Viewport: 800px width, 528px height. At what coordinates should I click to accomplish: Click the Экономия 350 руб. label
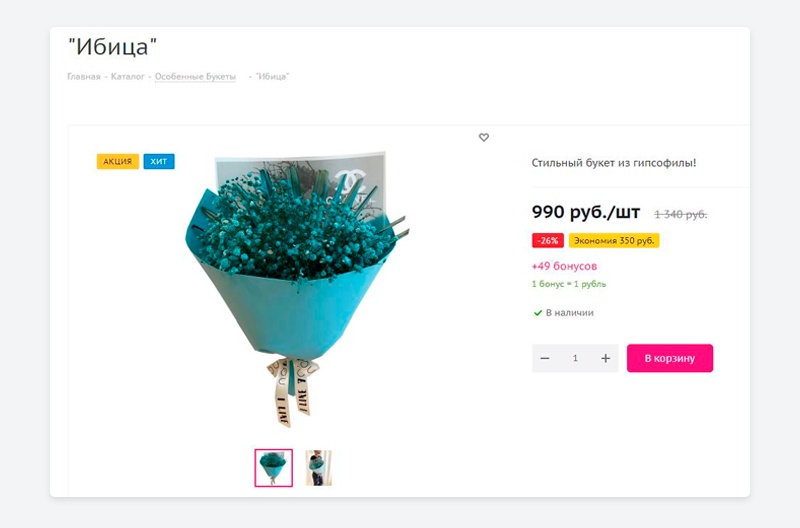click(614, 240)
